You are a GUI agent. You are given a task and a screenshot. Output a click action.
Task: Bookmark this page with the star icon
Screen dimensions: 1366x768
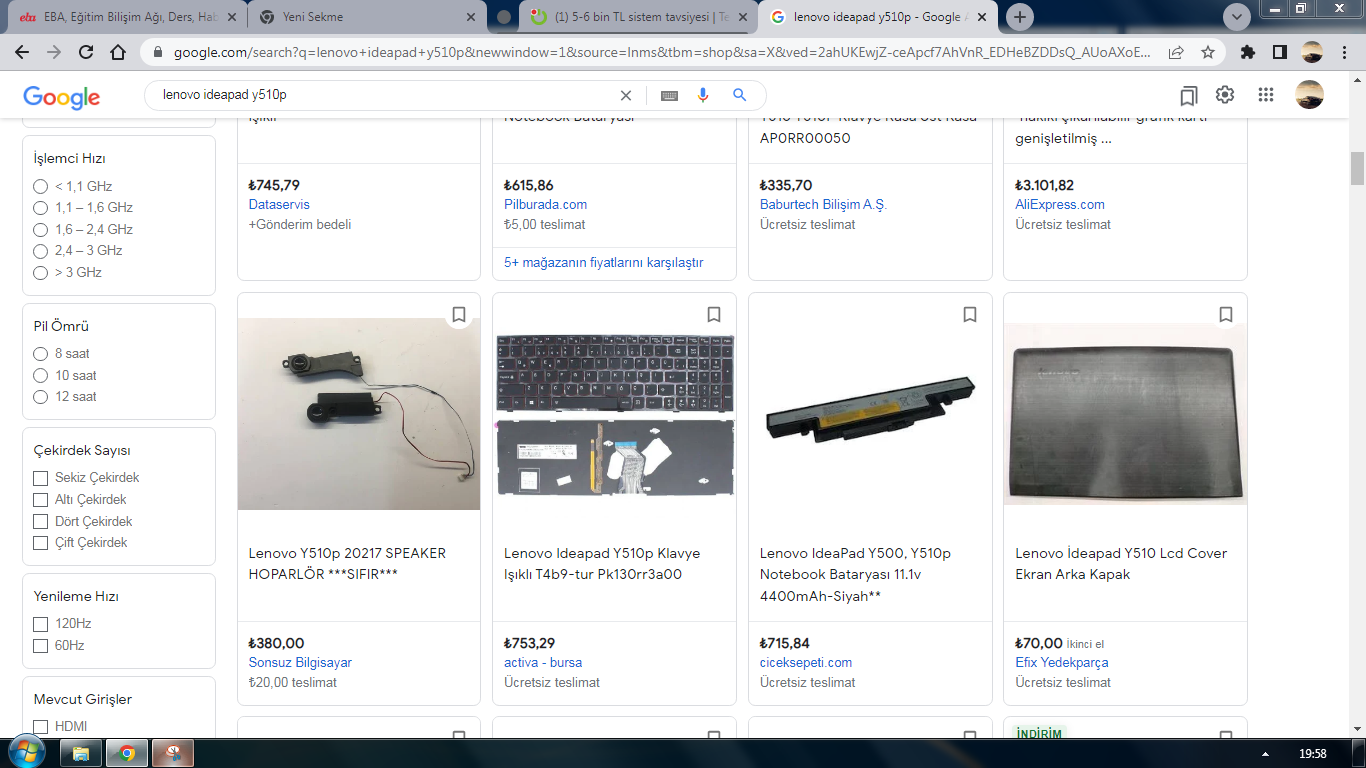(1208, 53)
